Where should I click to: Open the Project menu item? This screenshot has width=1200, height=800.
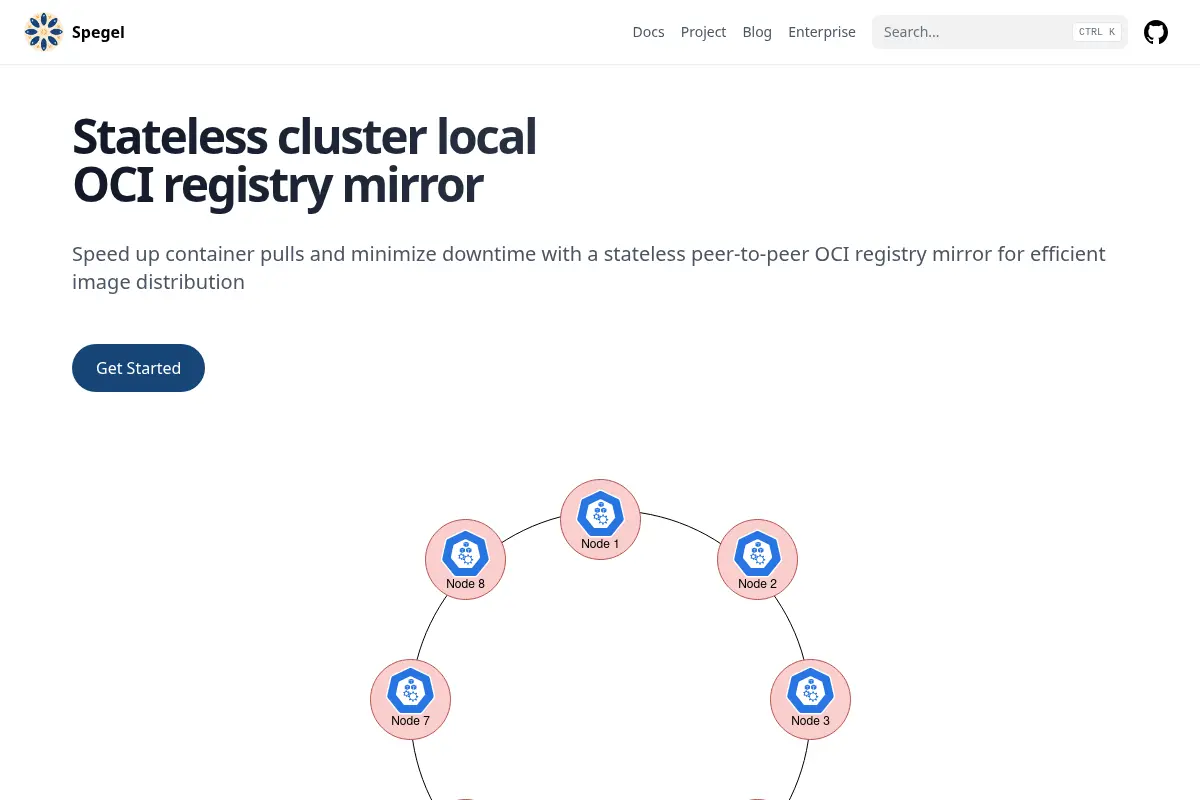[703, 32]
